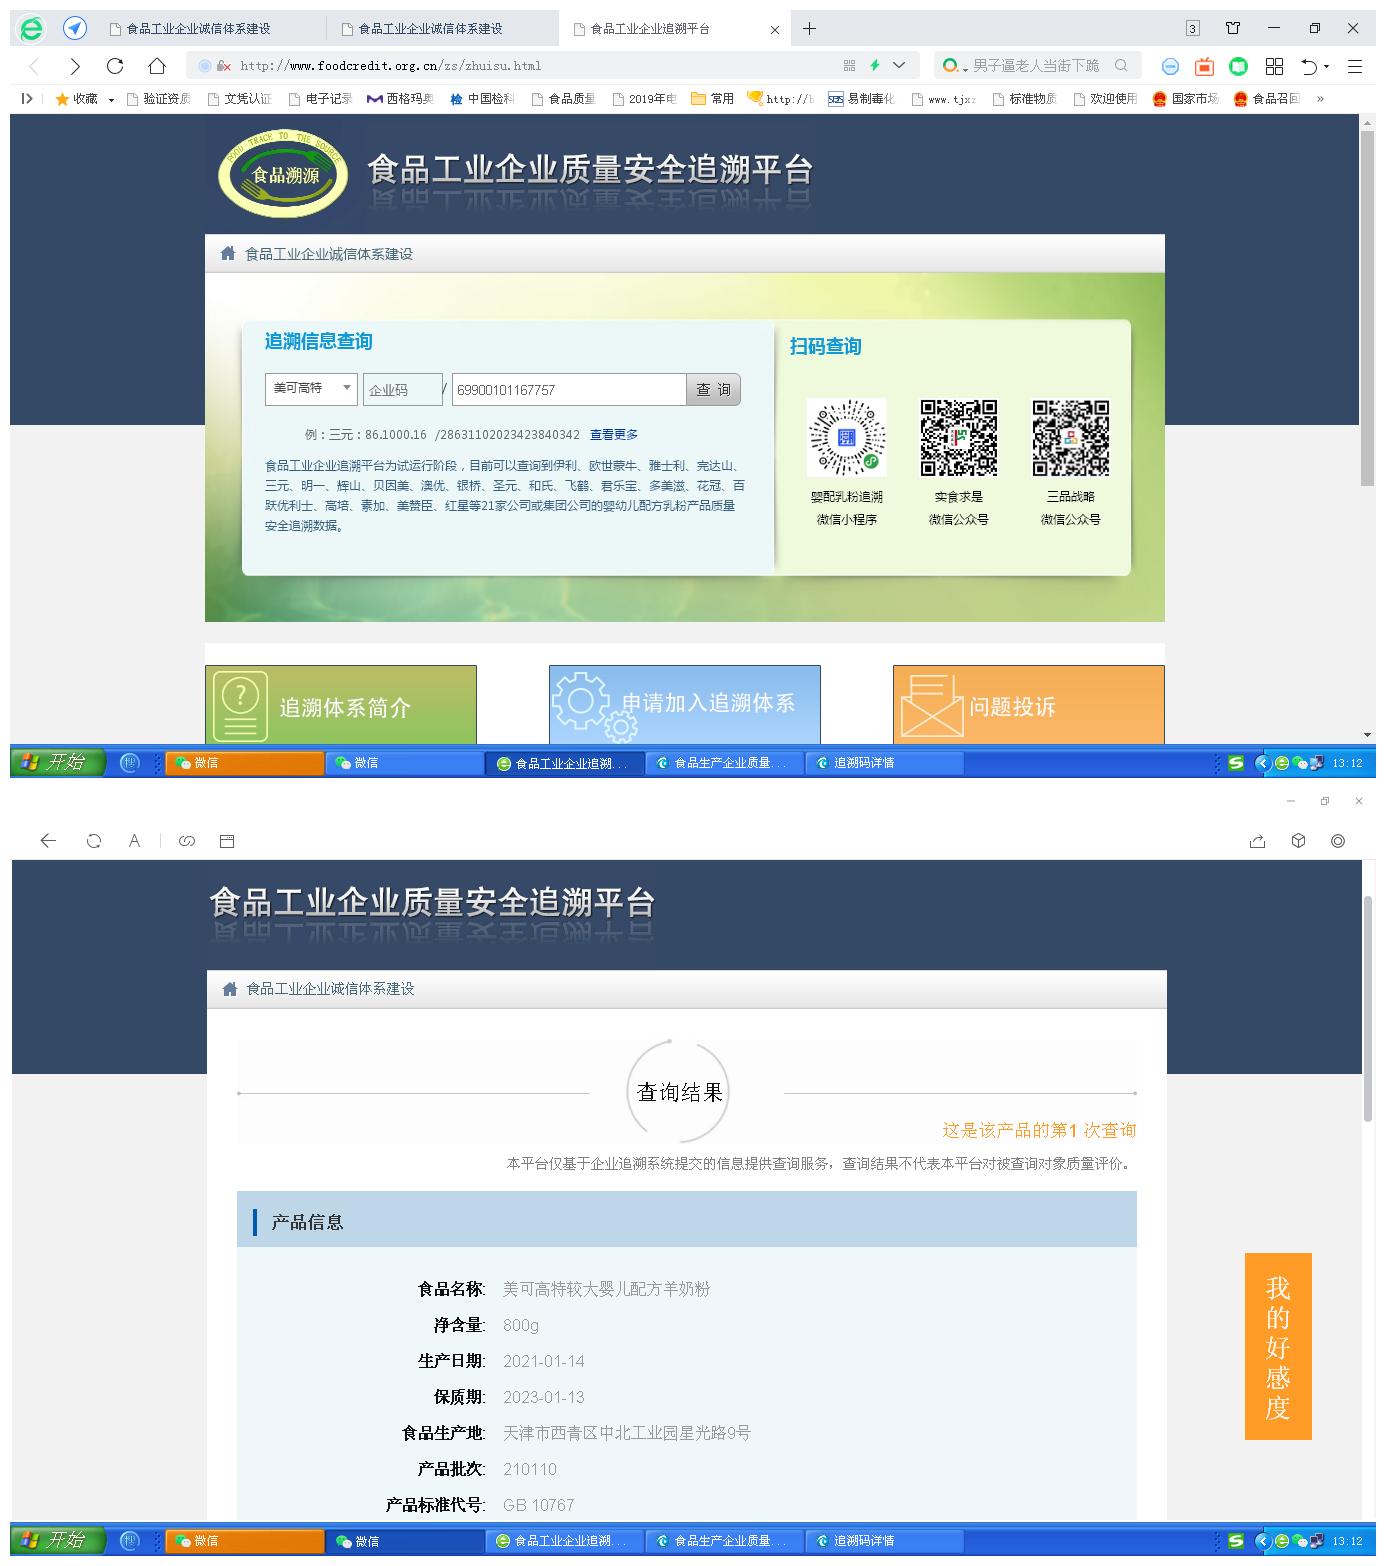The height and width of the screenshot is (1566, 1386).
Task: Expand hidden bookmarks with the » chevron
Action: (x=1322, y=99)
